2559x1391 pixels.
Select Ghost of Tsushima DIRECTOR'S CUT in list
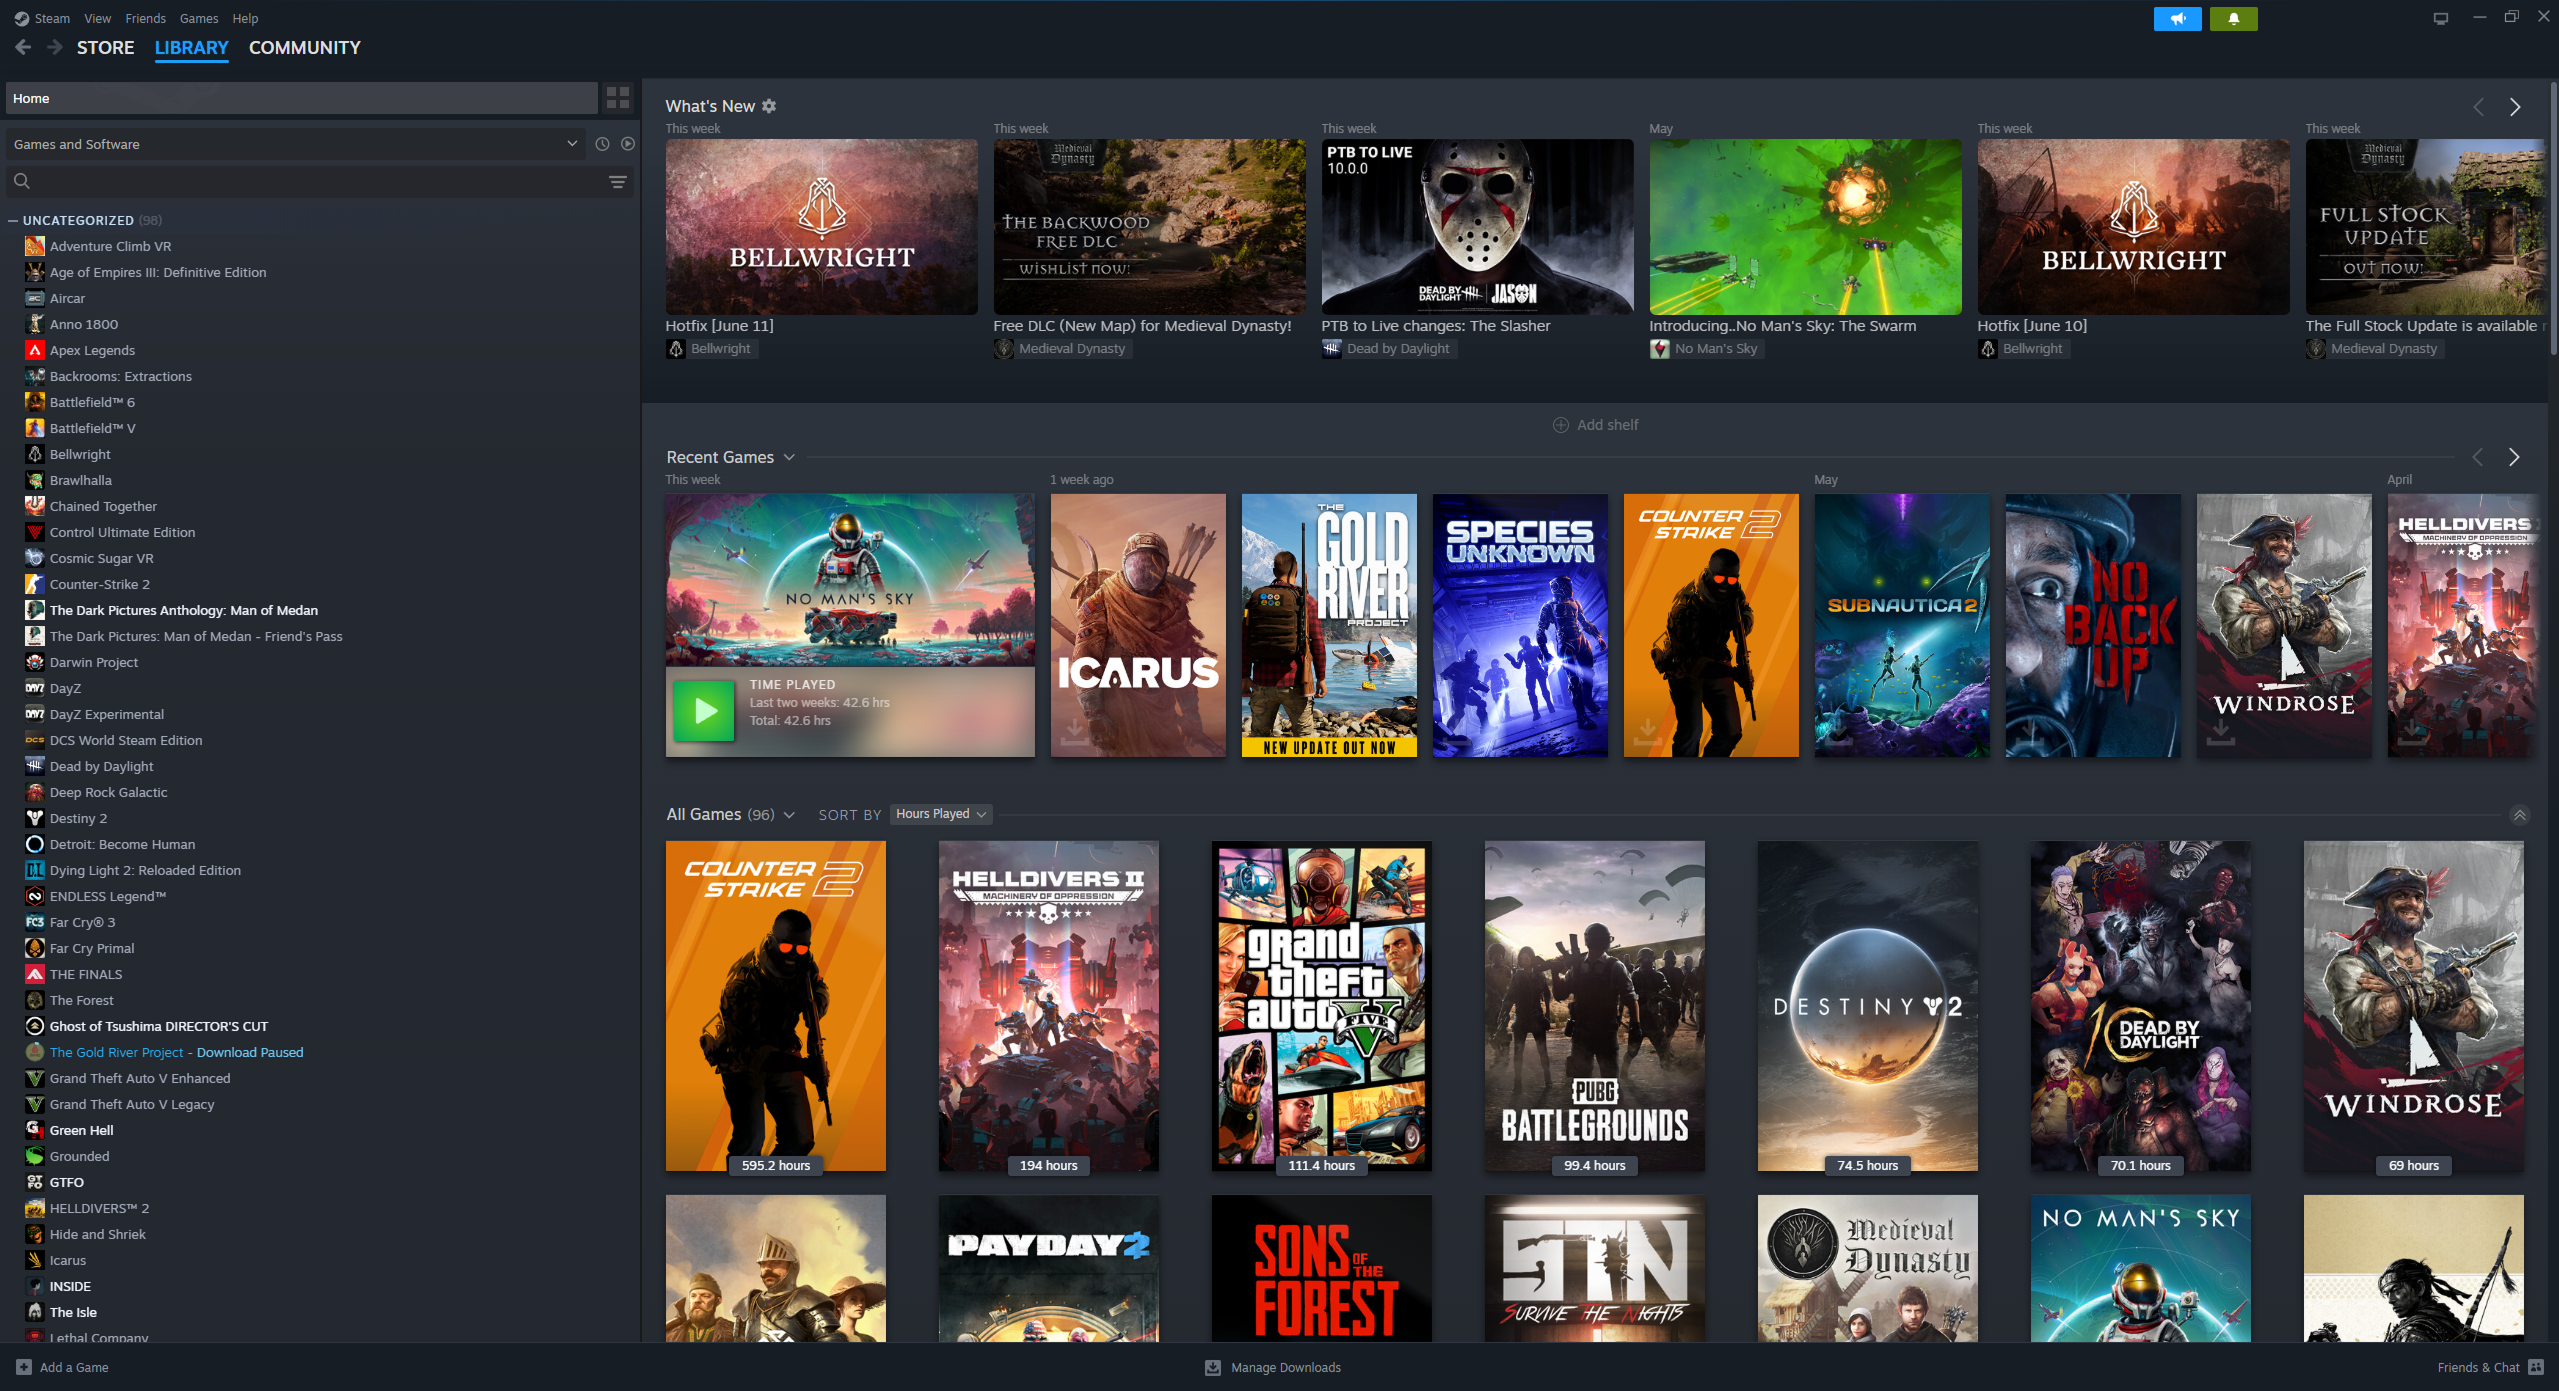(x=159, y=1026)
